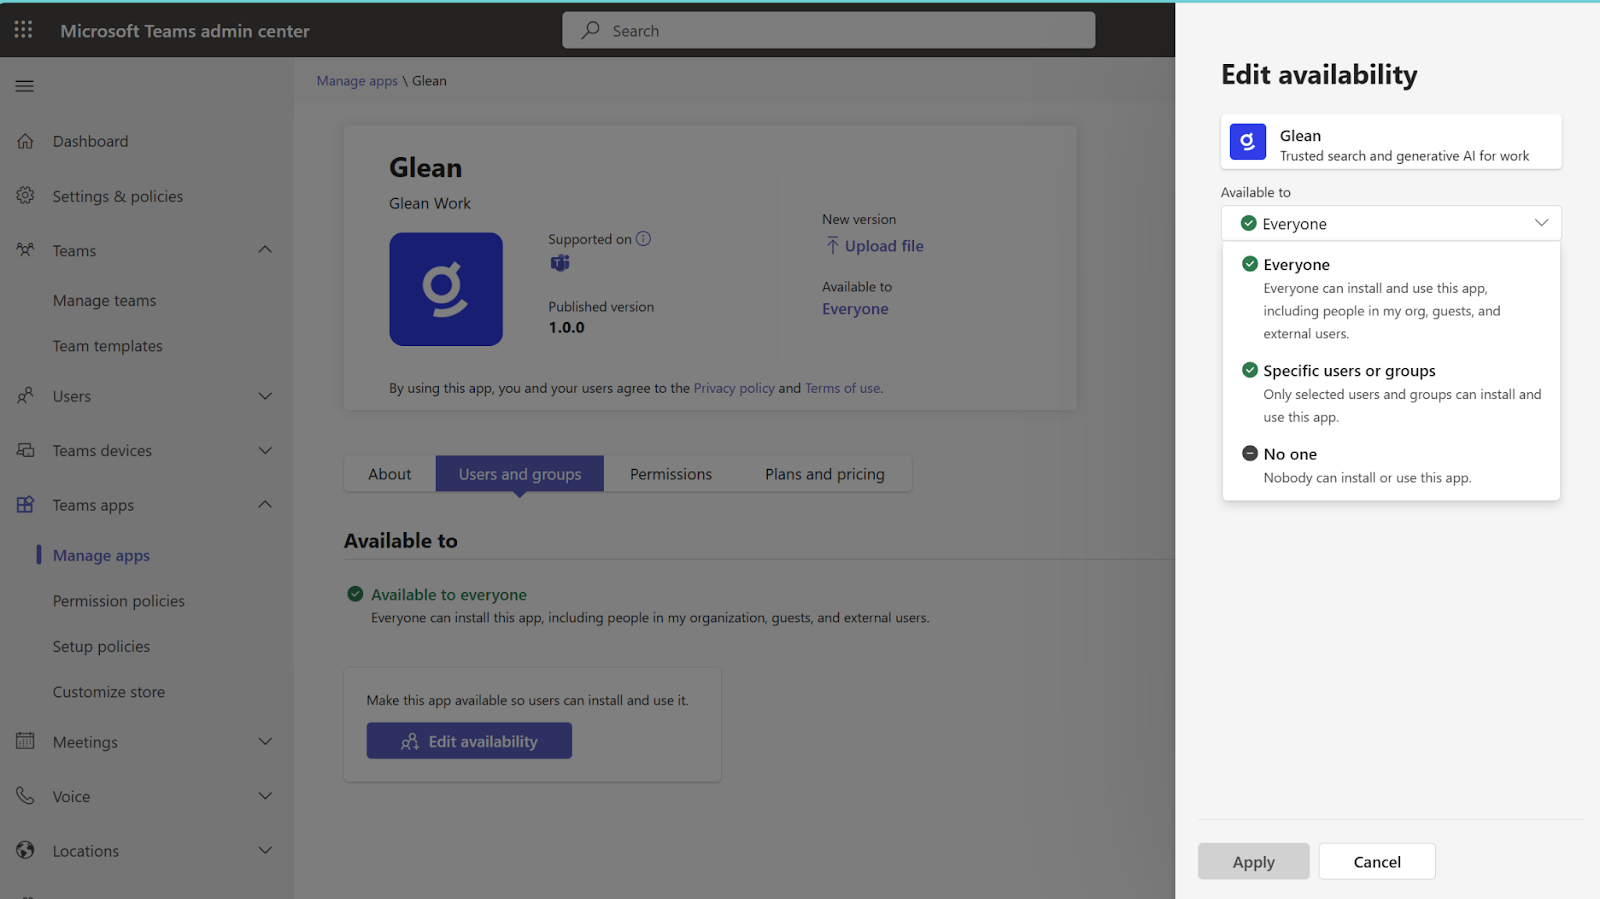Click the Glean app logo tile
This screenshot has width=1600, height=899.
pyautogui.click(x=446, y=289)
